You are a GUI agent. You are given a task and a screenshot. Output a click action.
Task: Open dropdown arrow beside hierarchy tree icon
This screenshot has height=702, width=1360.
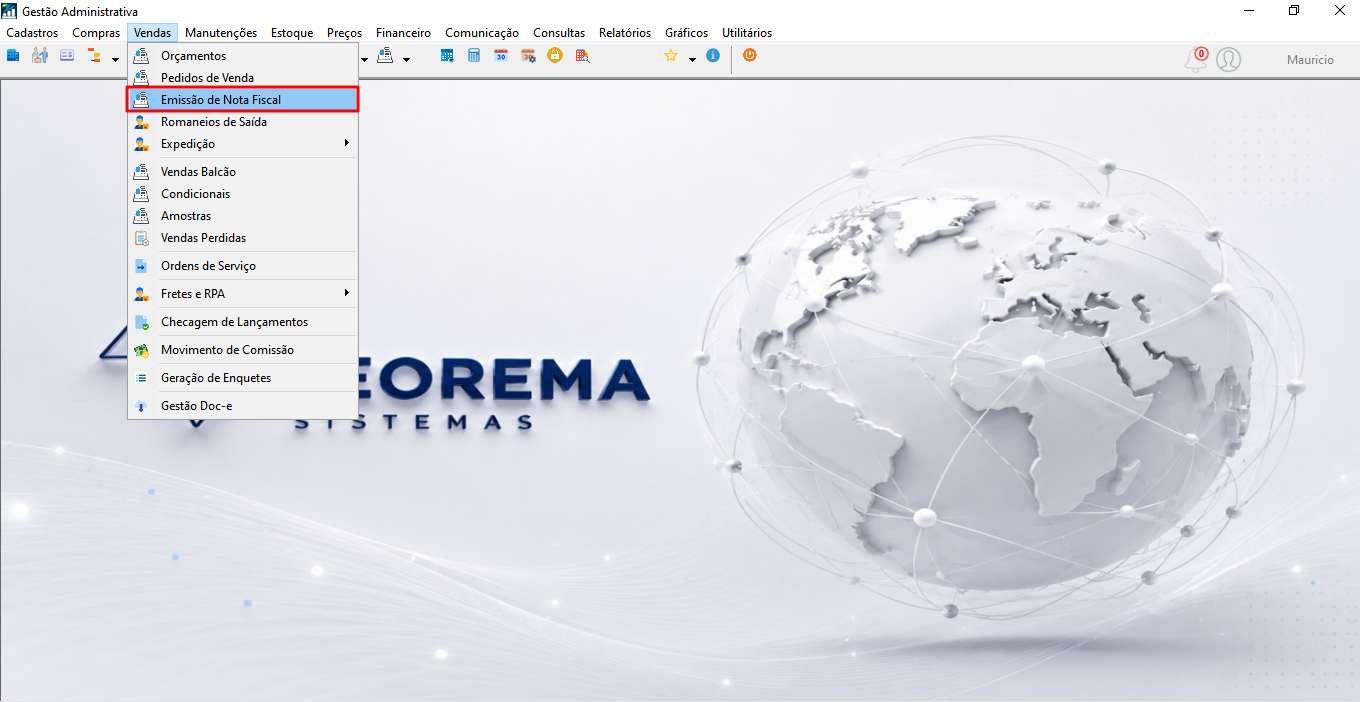point(115,59)
